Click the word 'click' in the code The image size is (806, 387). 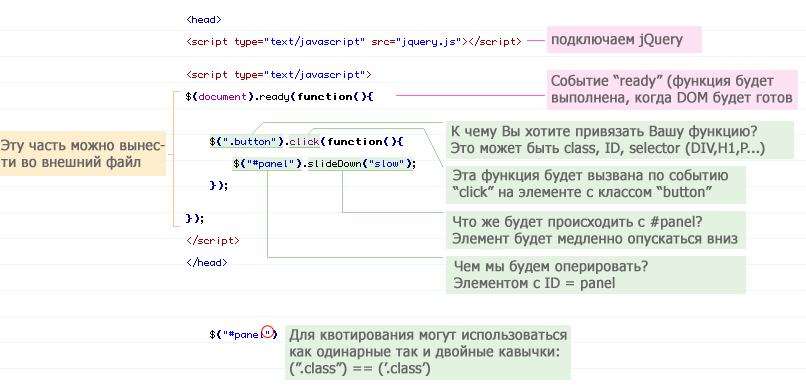pos(304,141)
